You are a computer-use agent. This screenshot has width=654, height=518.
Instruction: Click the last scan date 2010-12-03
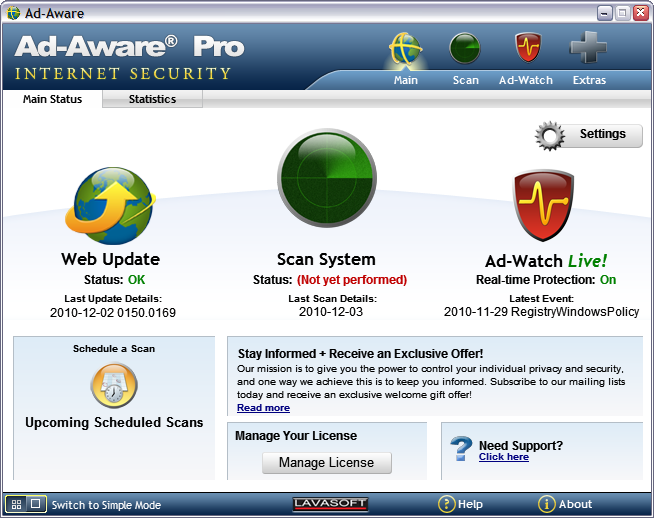331,312
